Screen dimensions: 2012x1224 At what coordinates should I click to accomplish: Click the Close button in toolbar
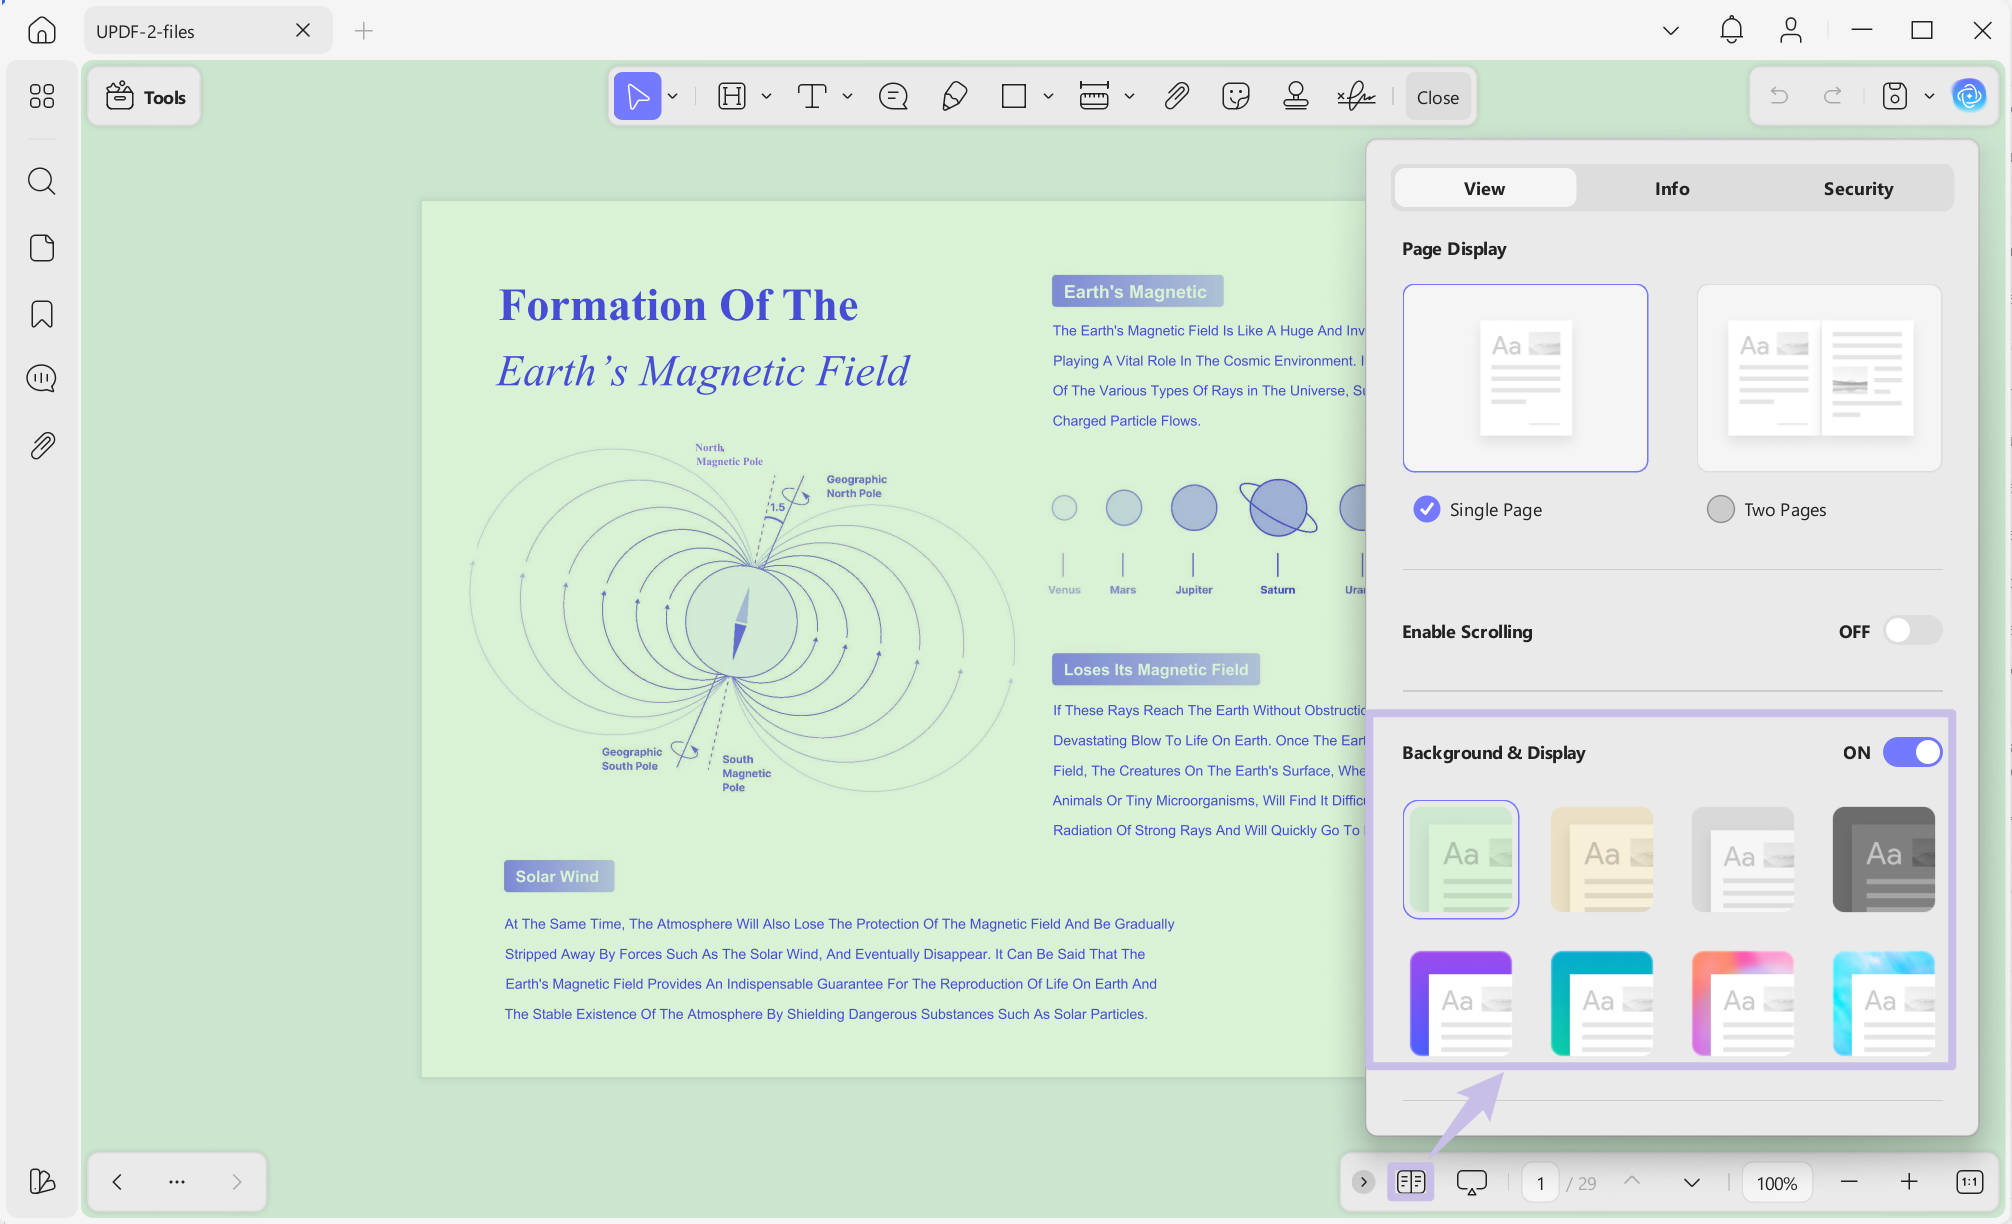click(1437, 97)
